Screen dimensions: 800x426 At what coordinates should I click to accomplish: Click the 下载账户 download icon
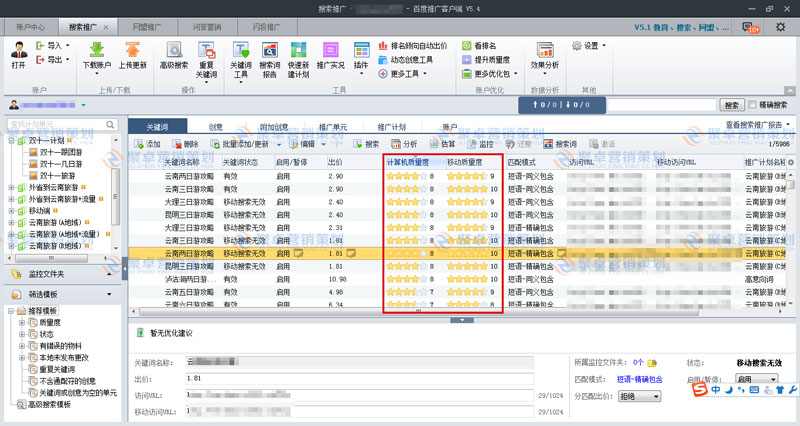(x=96, y=50)
